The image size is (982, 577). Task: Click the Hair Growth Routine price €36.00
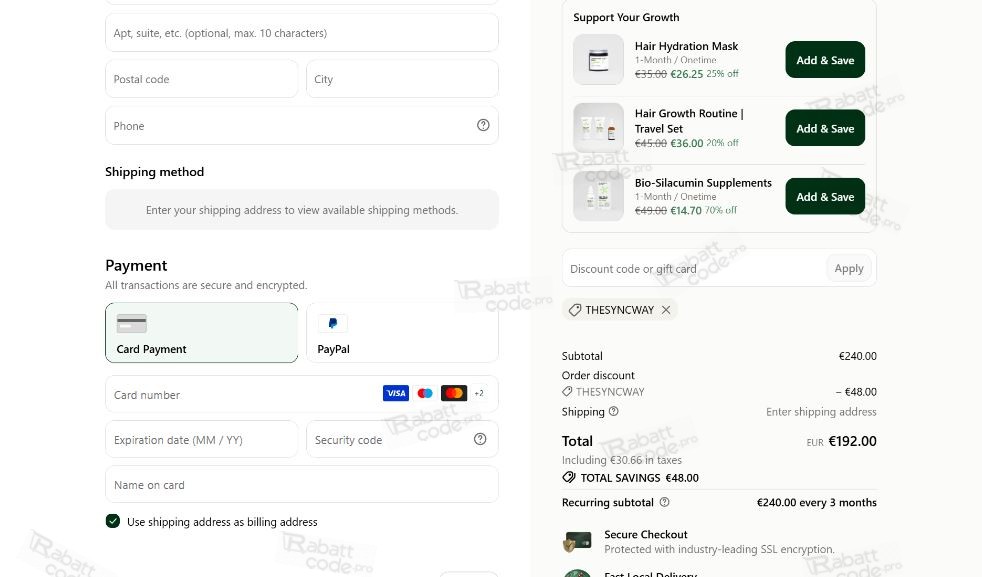(x=686, y=143)
